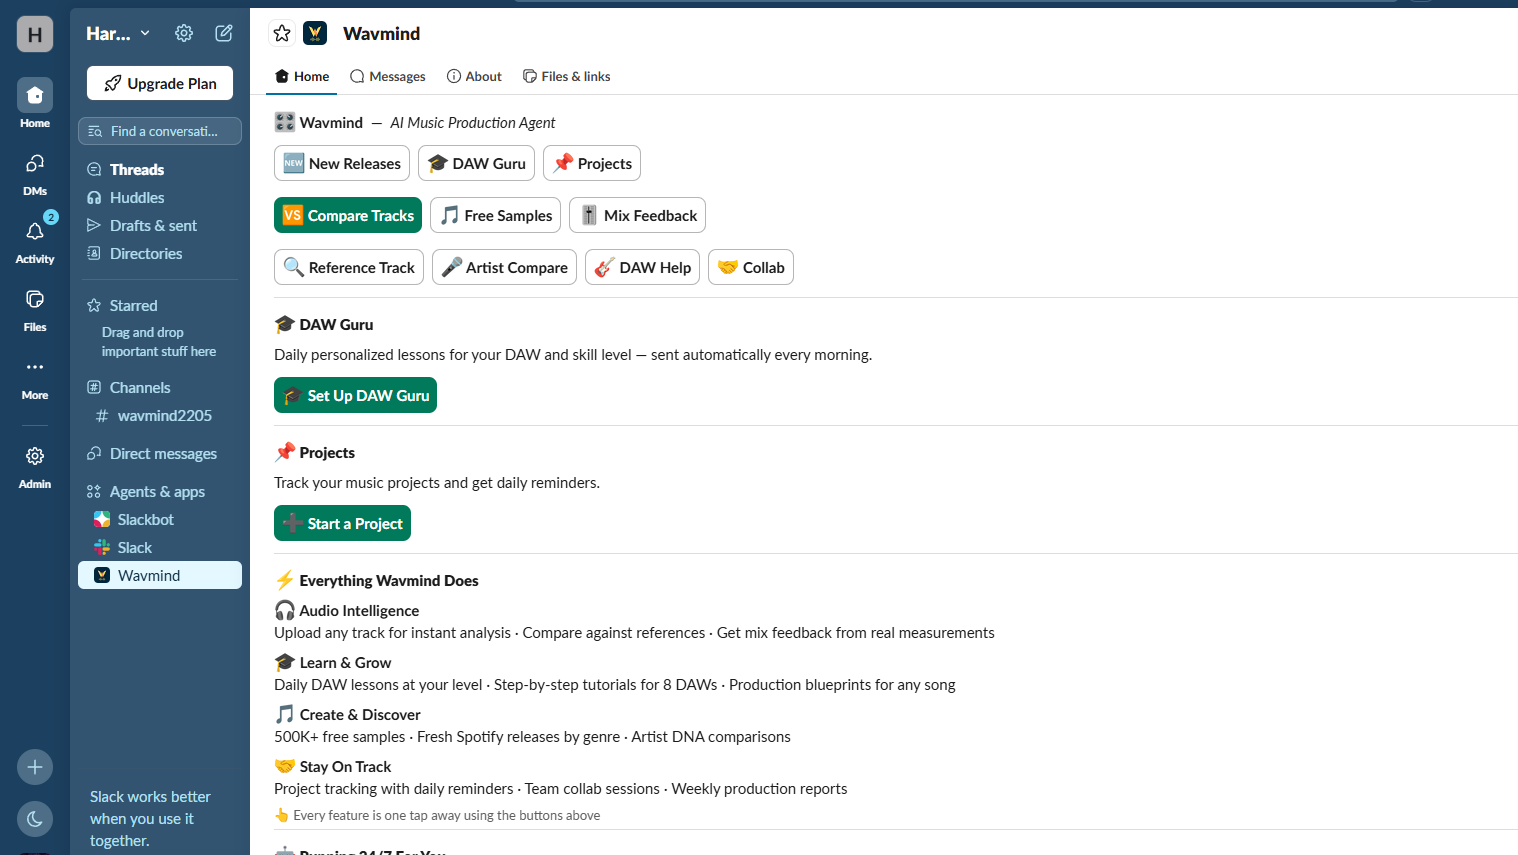Open the Activity notifications bell

click(x=35, y=240)
